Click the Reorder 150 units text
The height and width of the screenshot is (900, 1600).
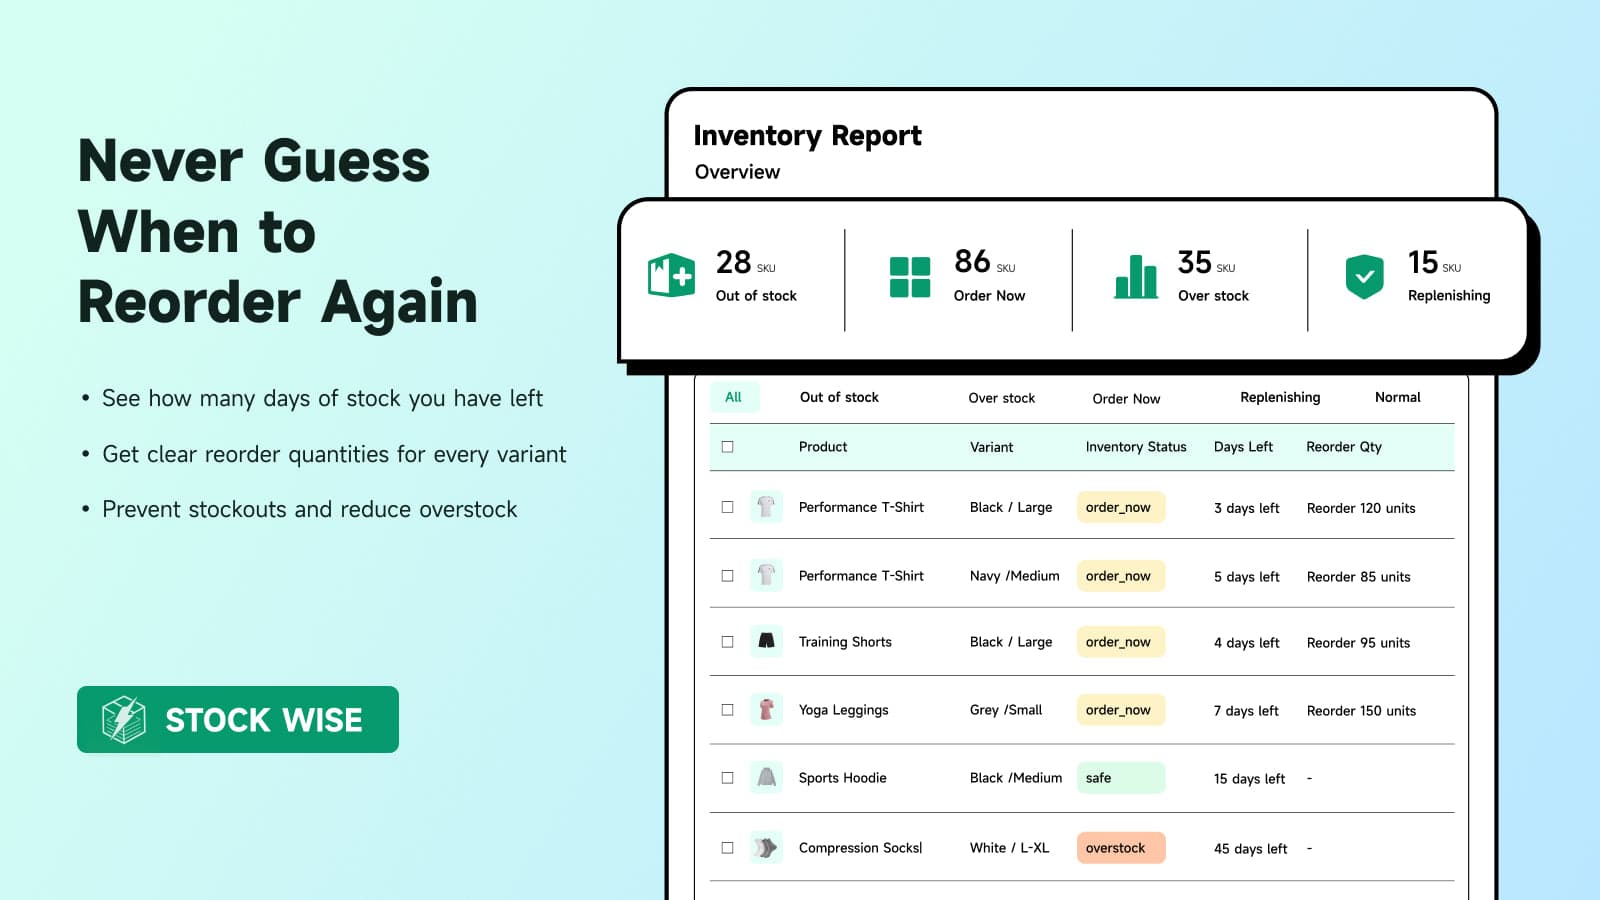[1361, 711]
